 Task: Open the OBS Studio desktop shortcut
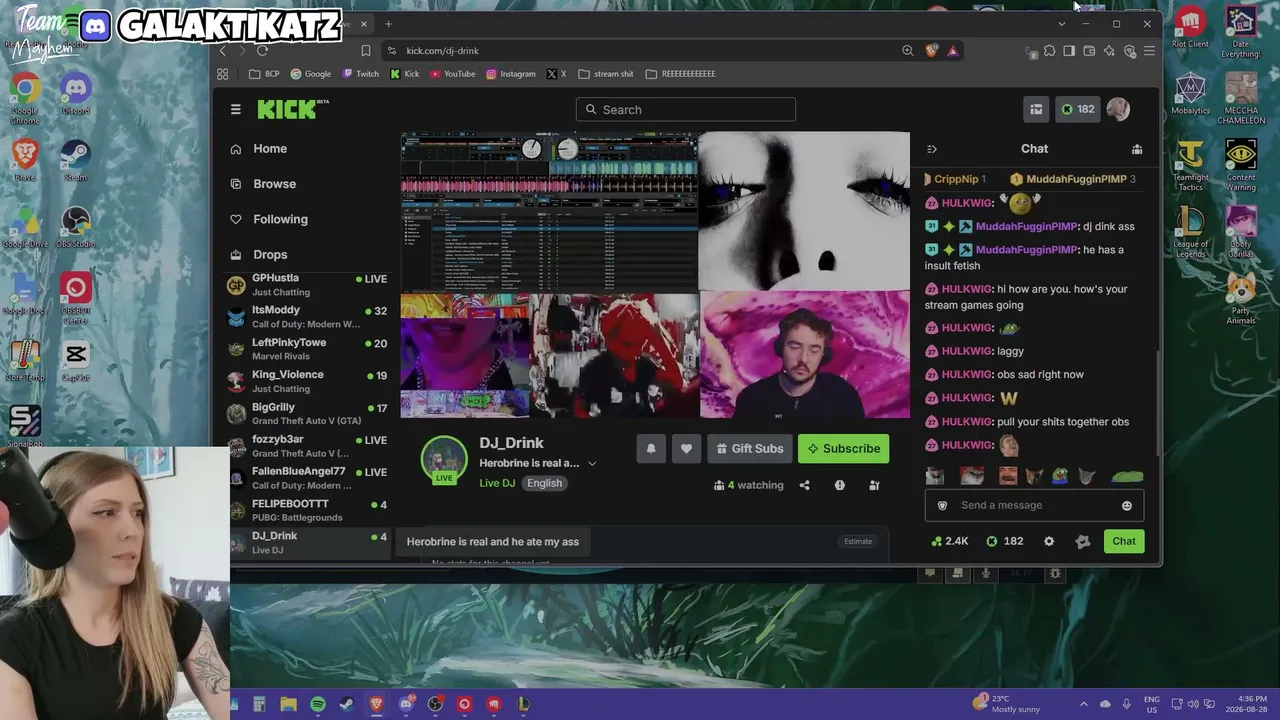click(76, 228)
